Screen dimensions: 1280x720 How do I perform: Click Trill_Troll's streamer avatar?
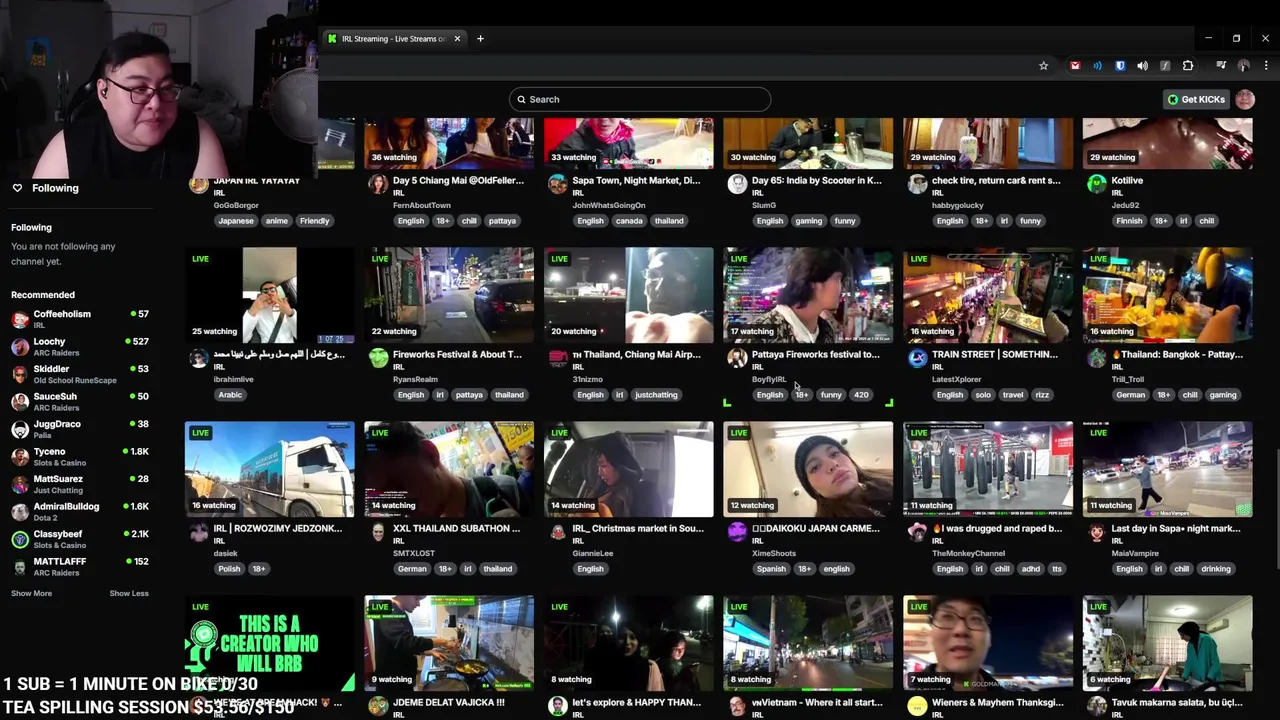click(x=1097, y=358)
